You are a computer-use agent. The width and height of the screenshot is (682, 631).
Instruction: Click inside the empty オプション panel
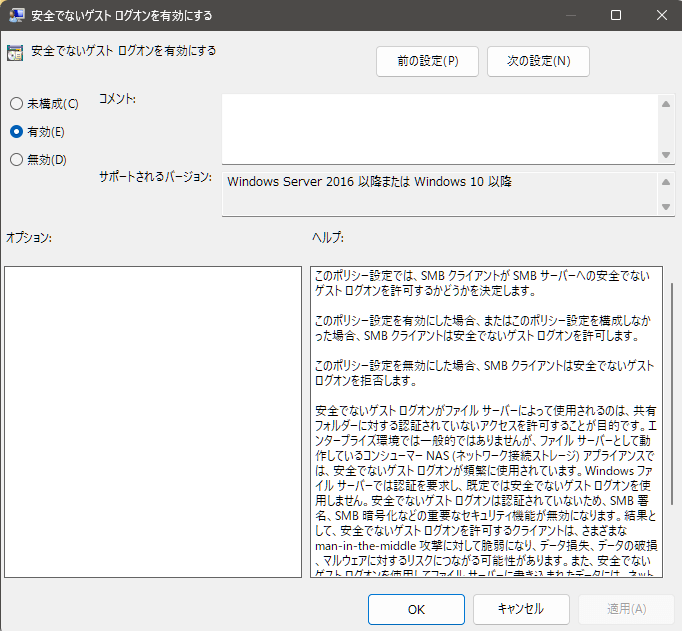[x=152, y=421]
